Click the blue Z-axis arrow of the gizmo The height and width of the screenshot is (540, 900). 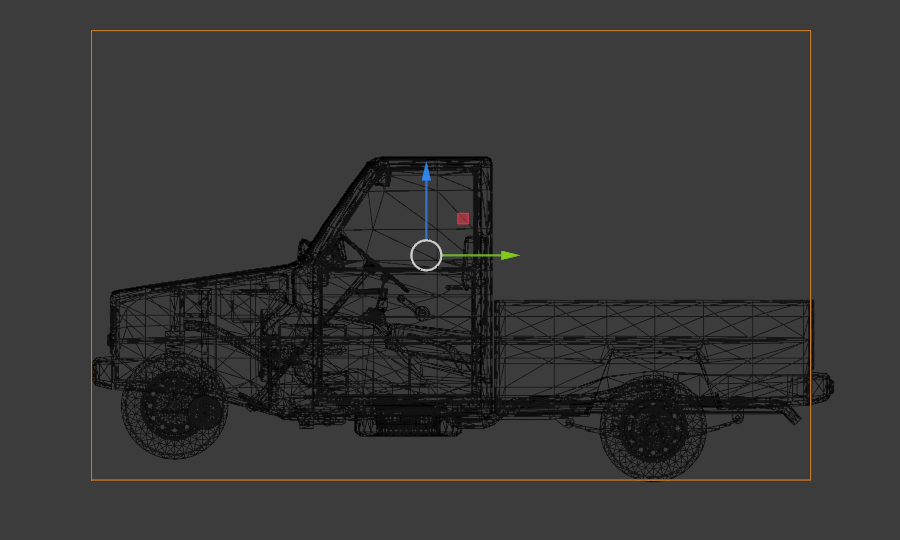click(x=426, y=201)
